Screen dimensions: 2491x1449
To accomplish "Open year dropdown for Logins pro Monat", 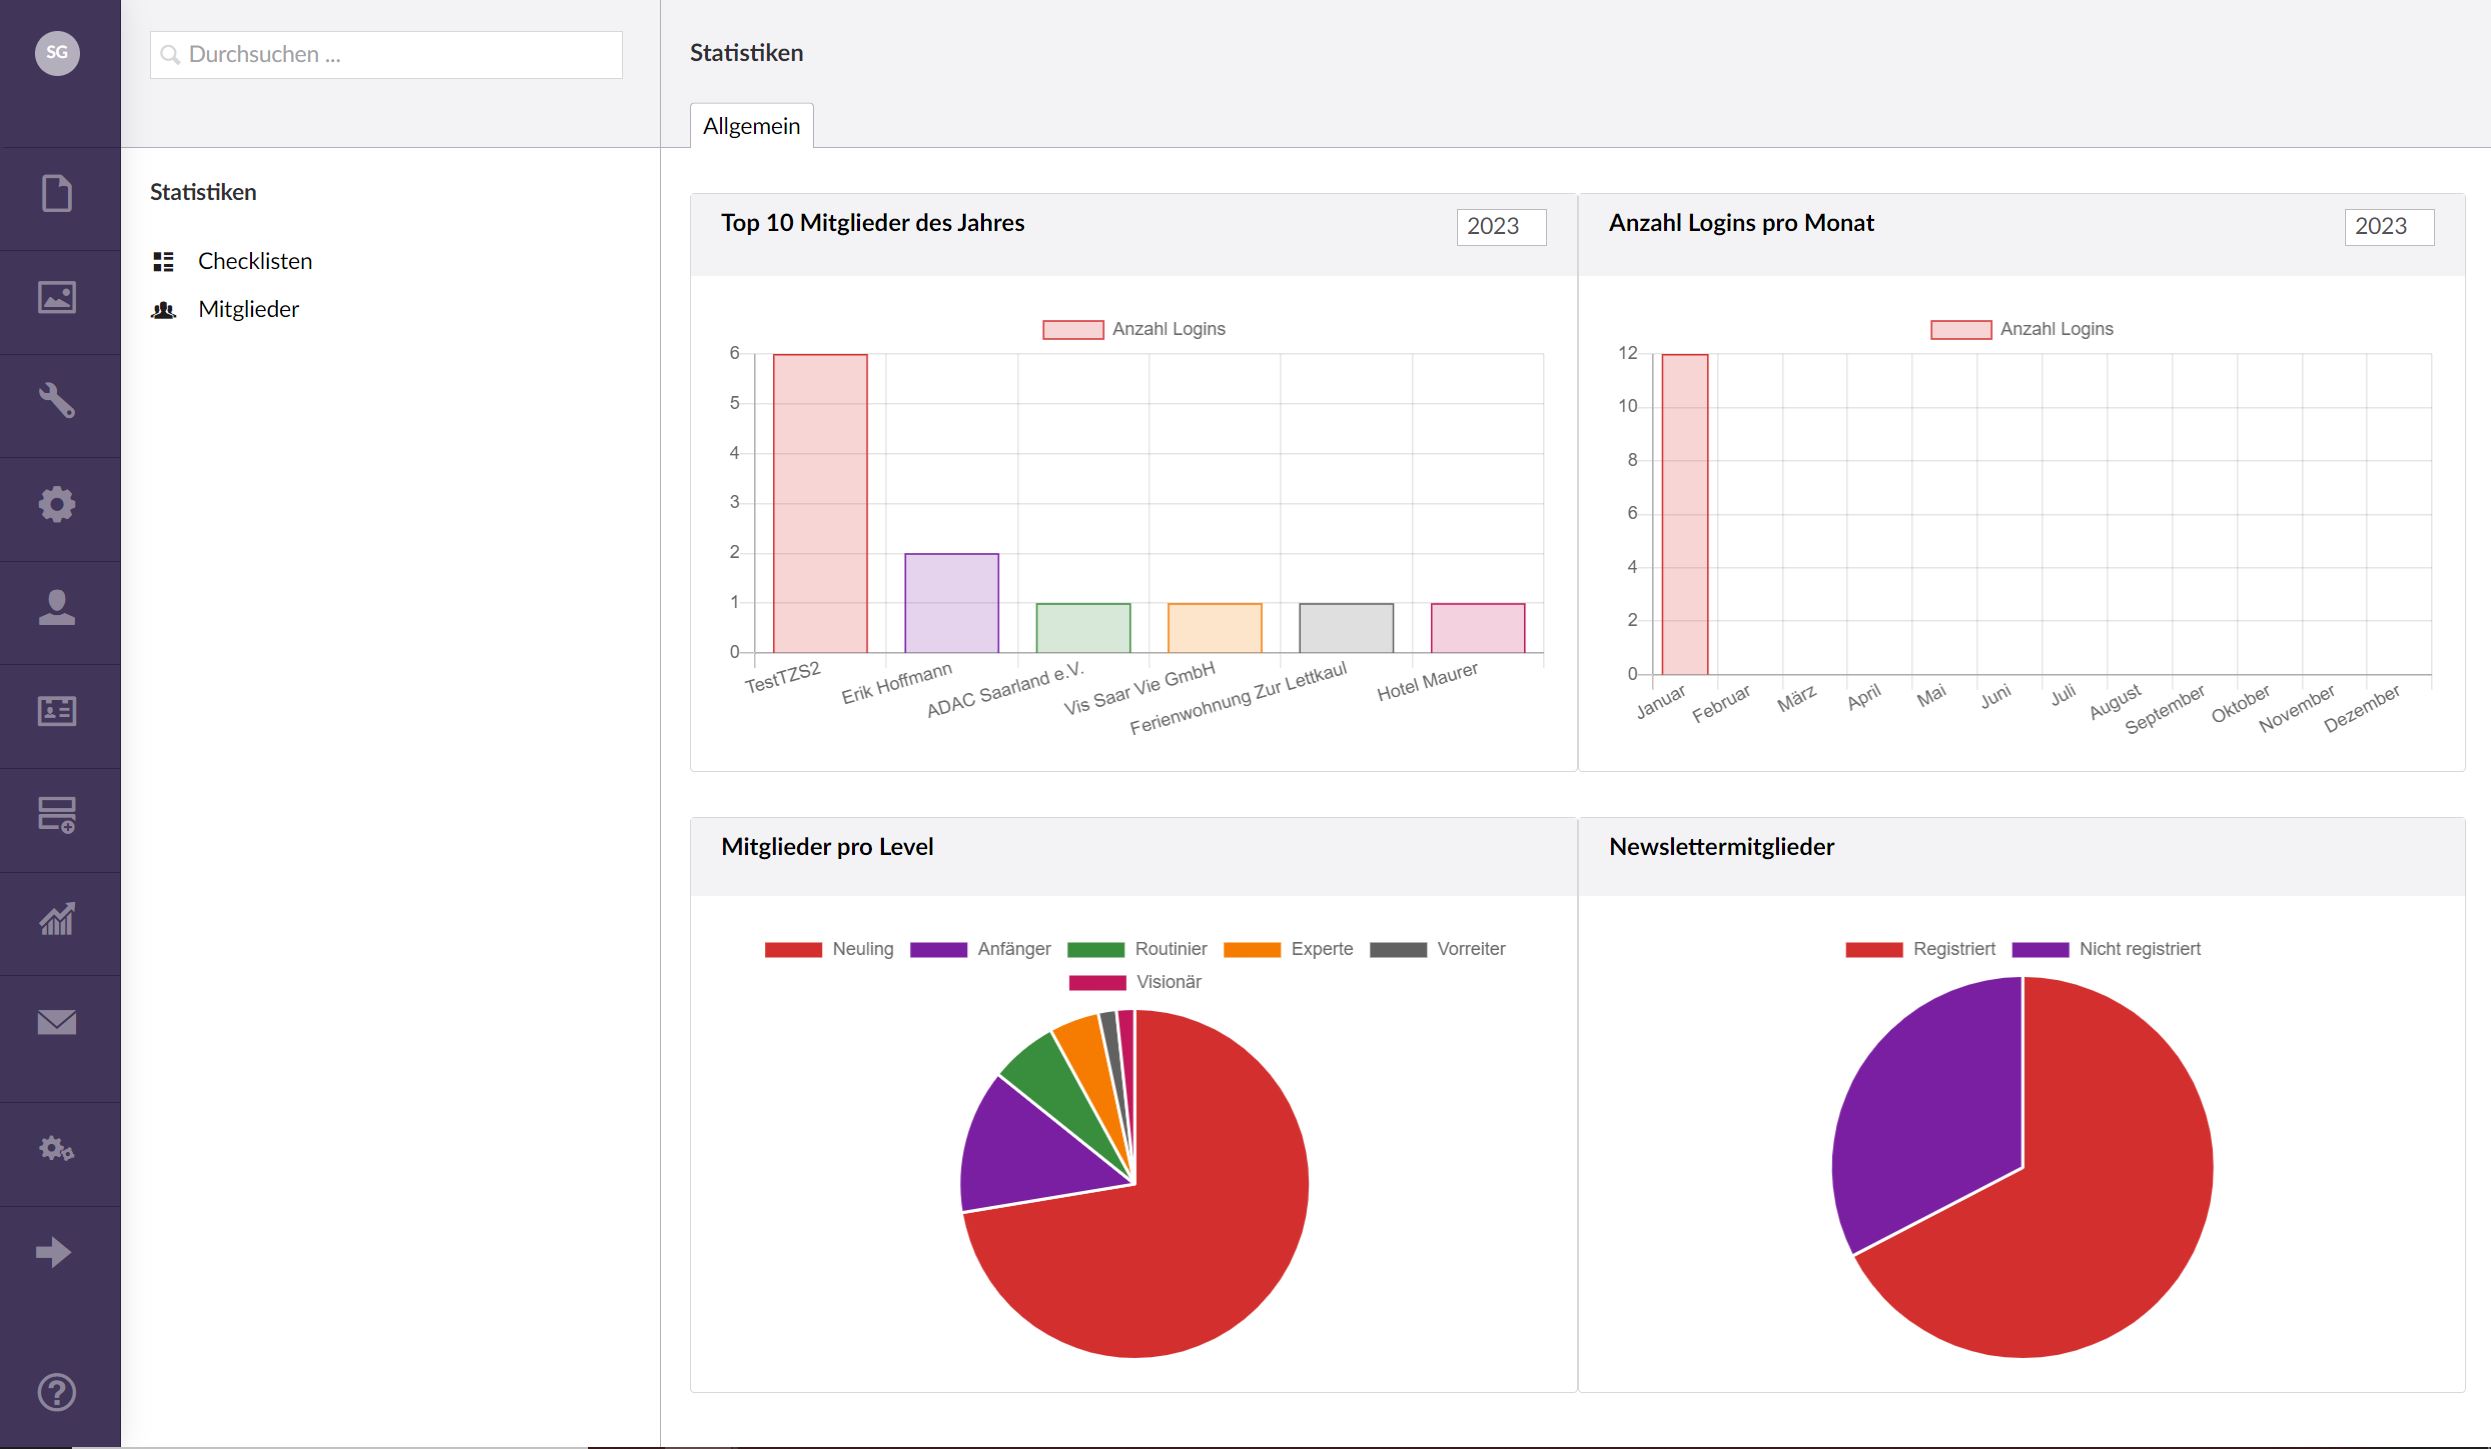I will point(2388,226).
